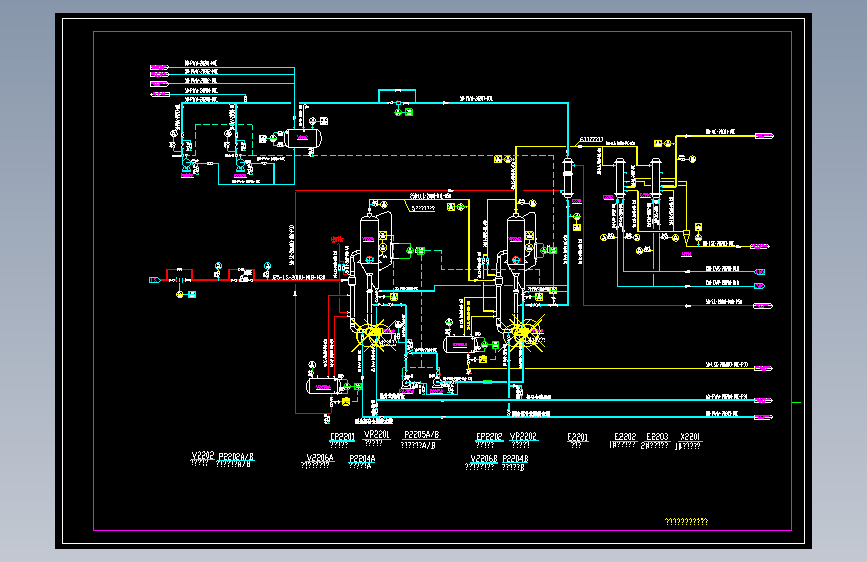
Task: Click the cyan inlet connector on red steam line
Action: click(155, 280)
